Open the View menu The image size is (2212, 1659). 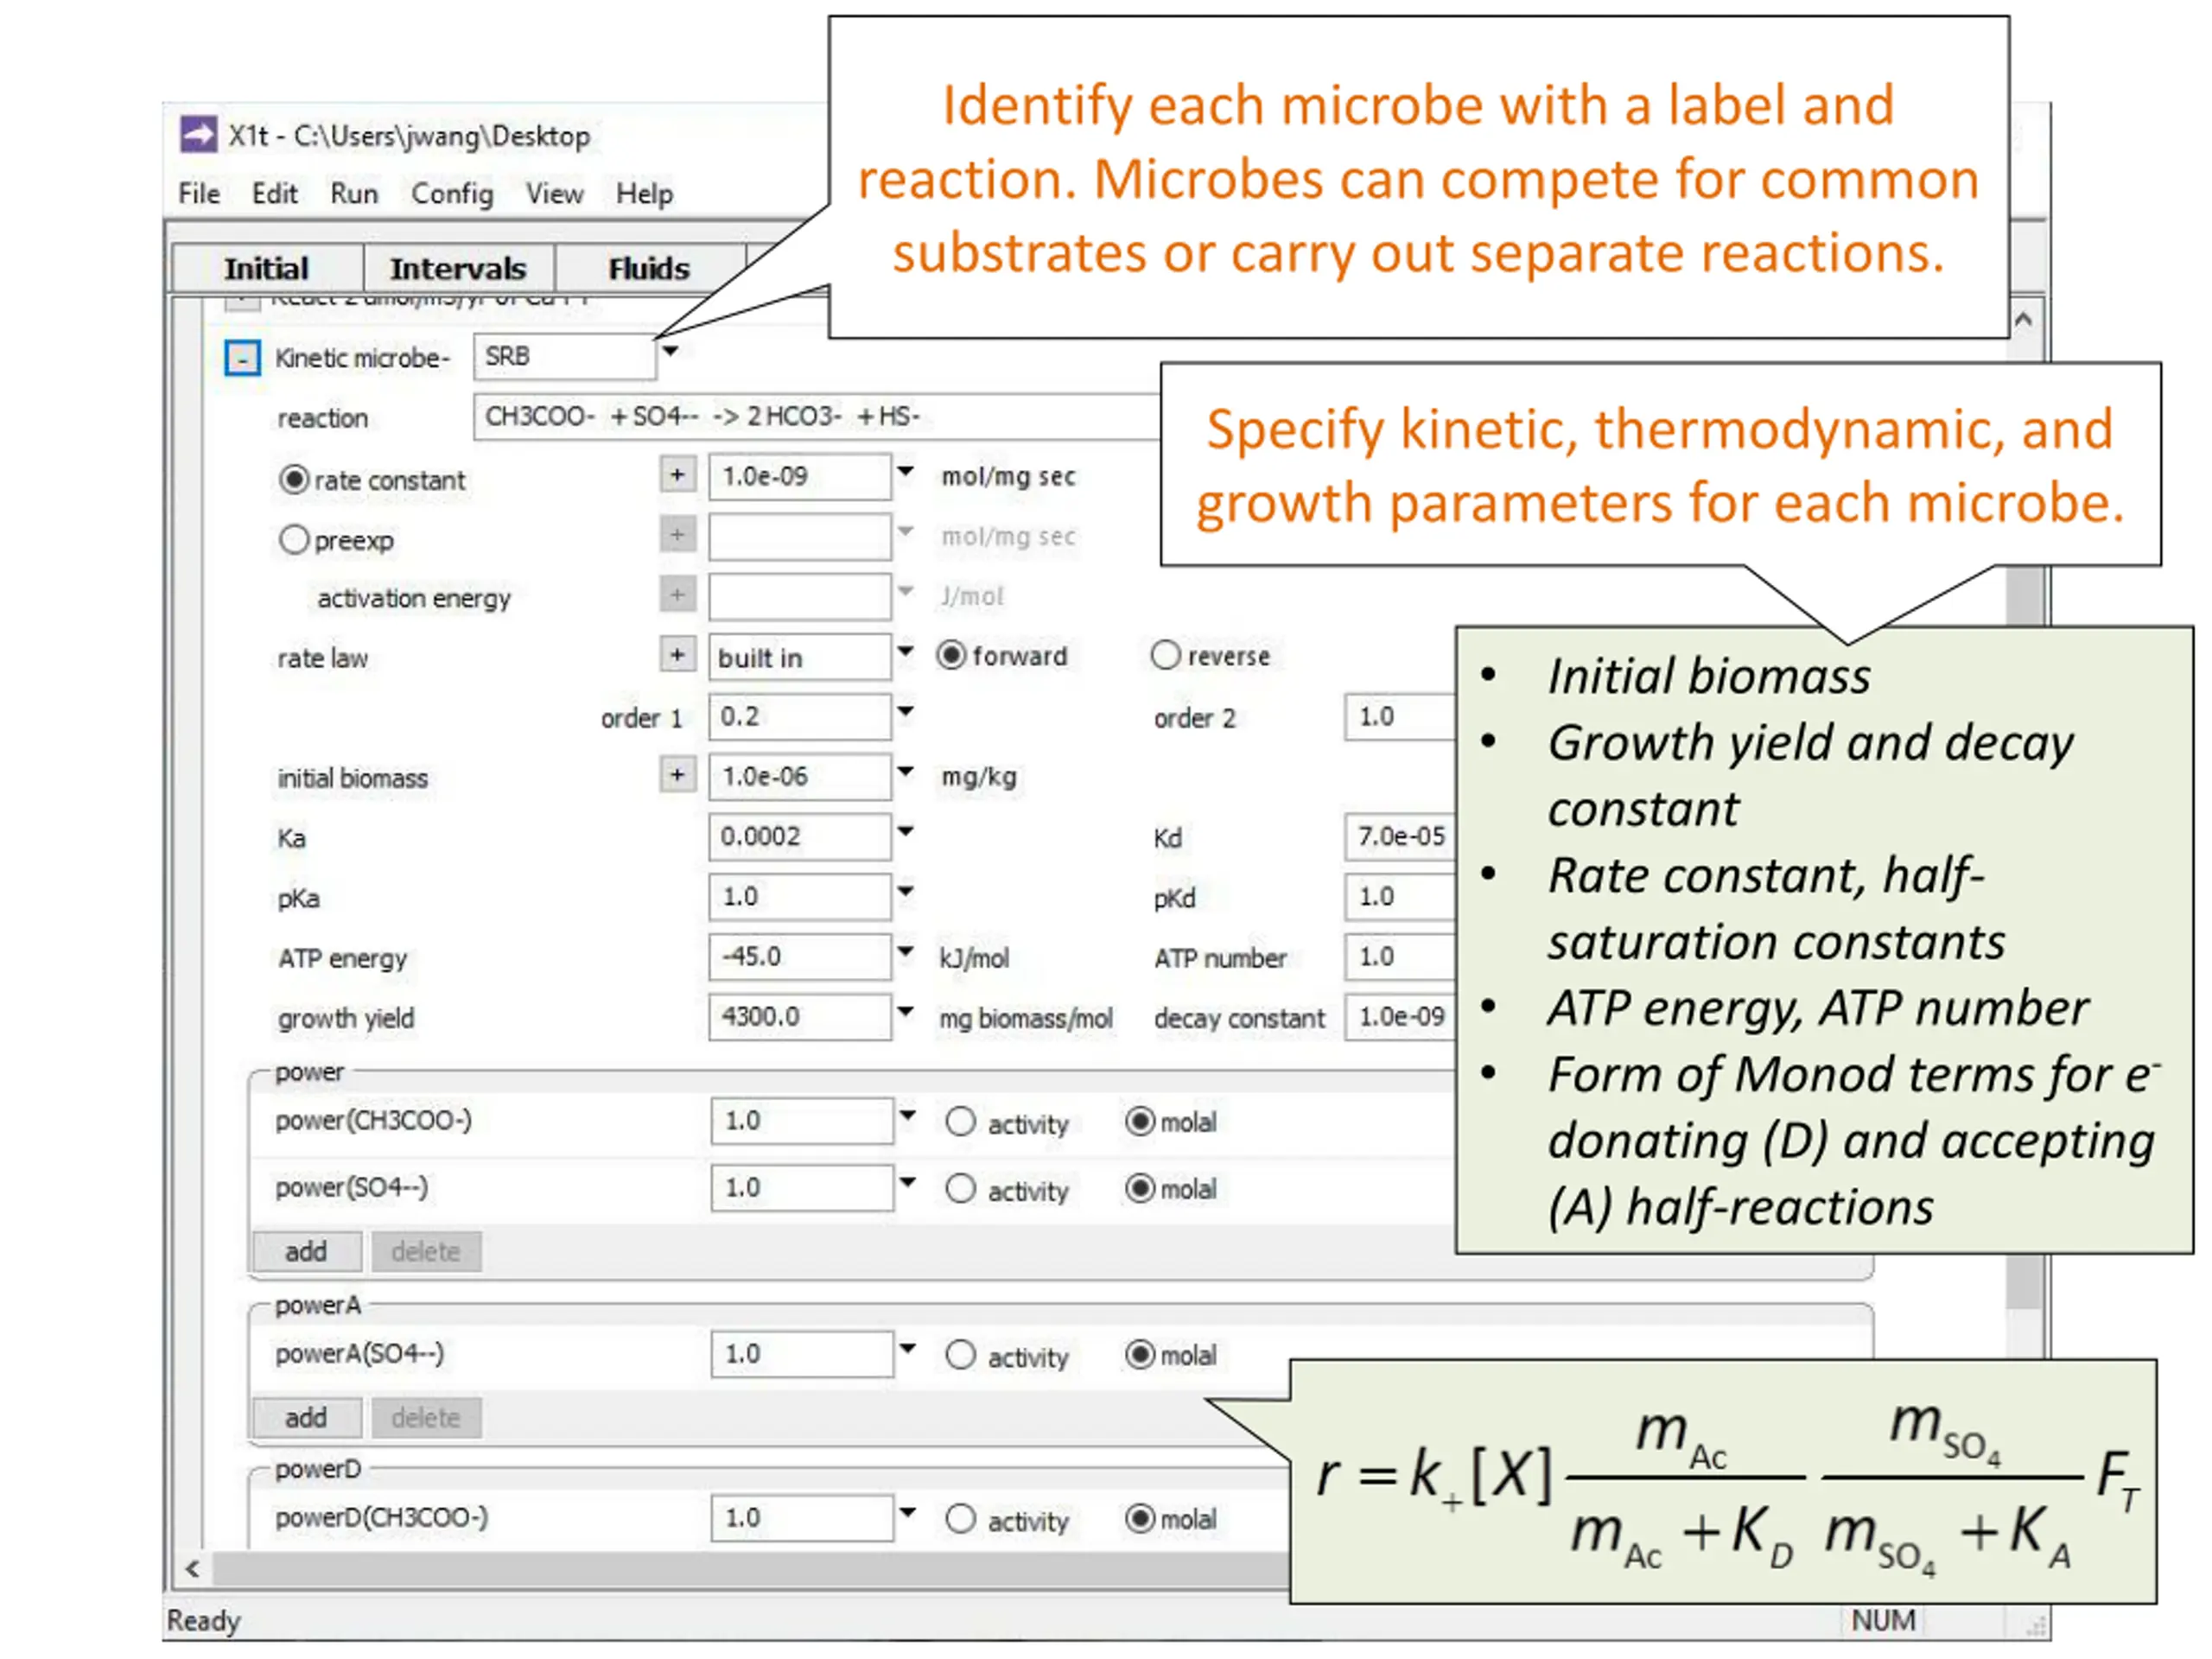(x=555, y=193)
